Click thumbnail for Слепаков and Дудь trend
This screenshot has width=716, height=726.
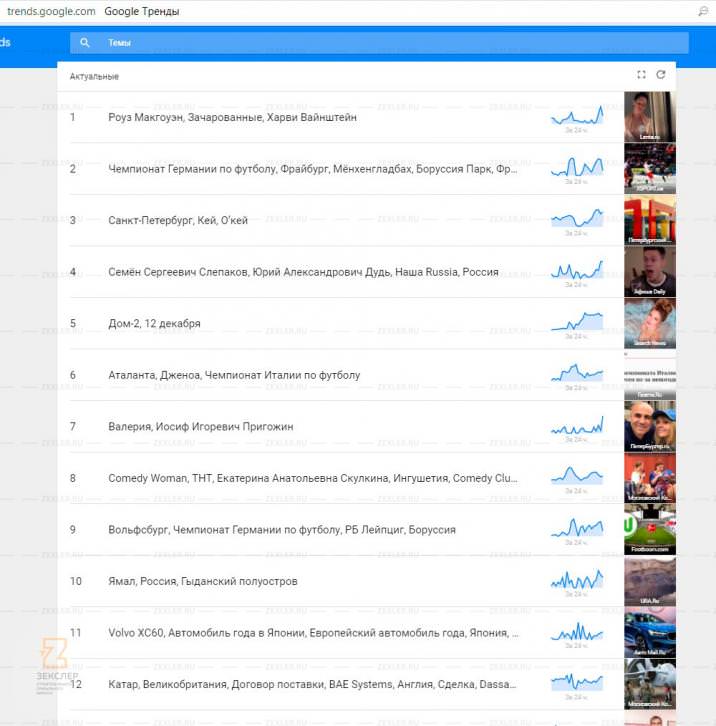coord(650,271)
